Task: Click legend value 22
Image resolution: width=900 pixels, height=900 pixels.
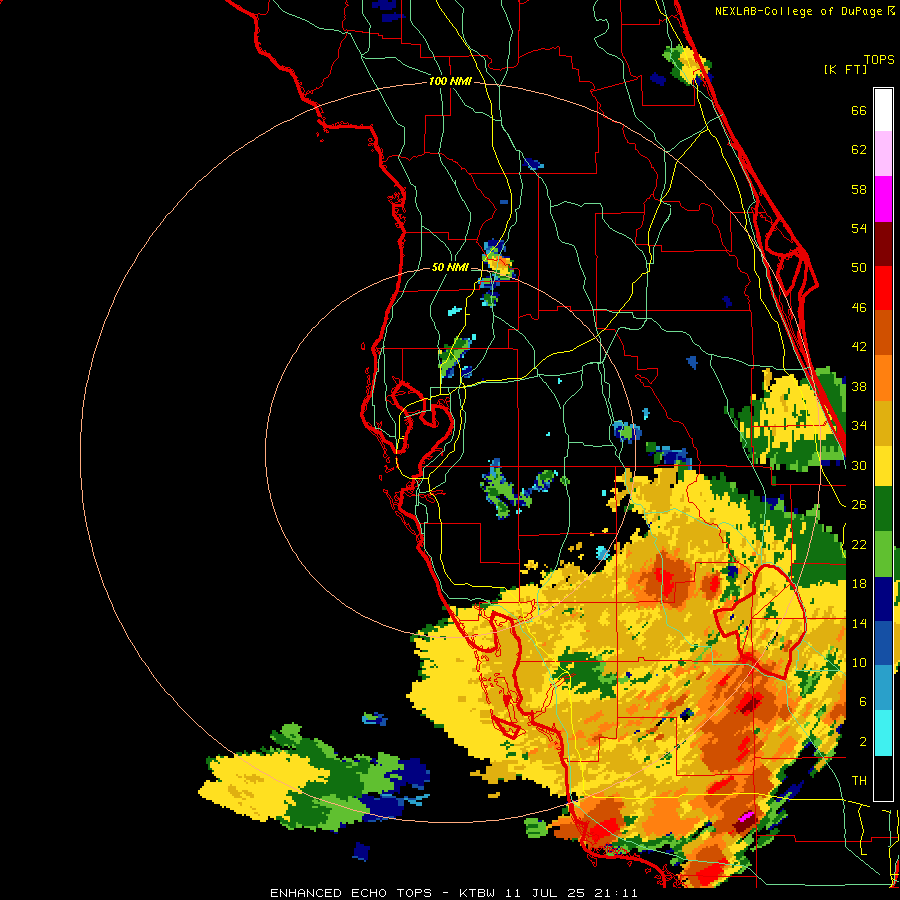Action: 859,544
